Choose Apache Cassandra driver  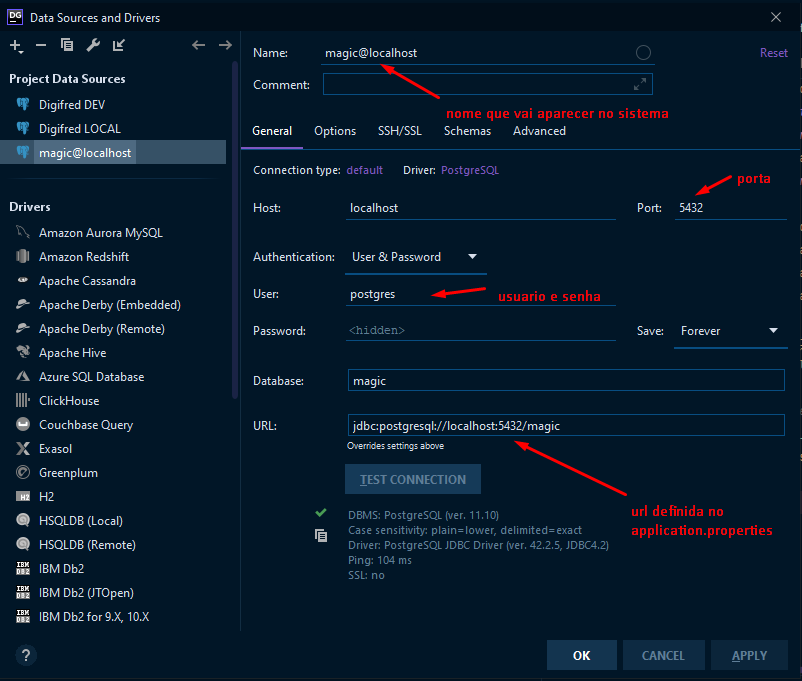point(113,281)
